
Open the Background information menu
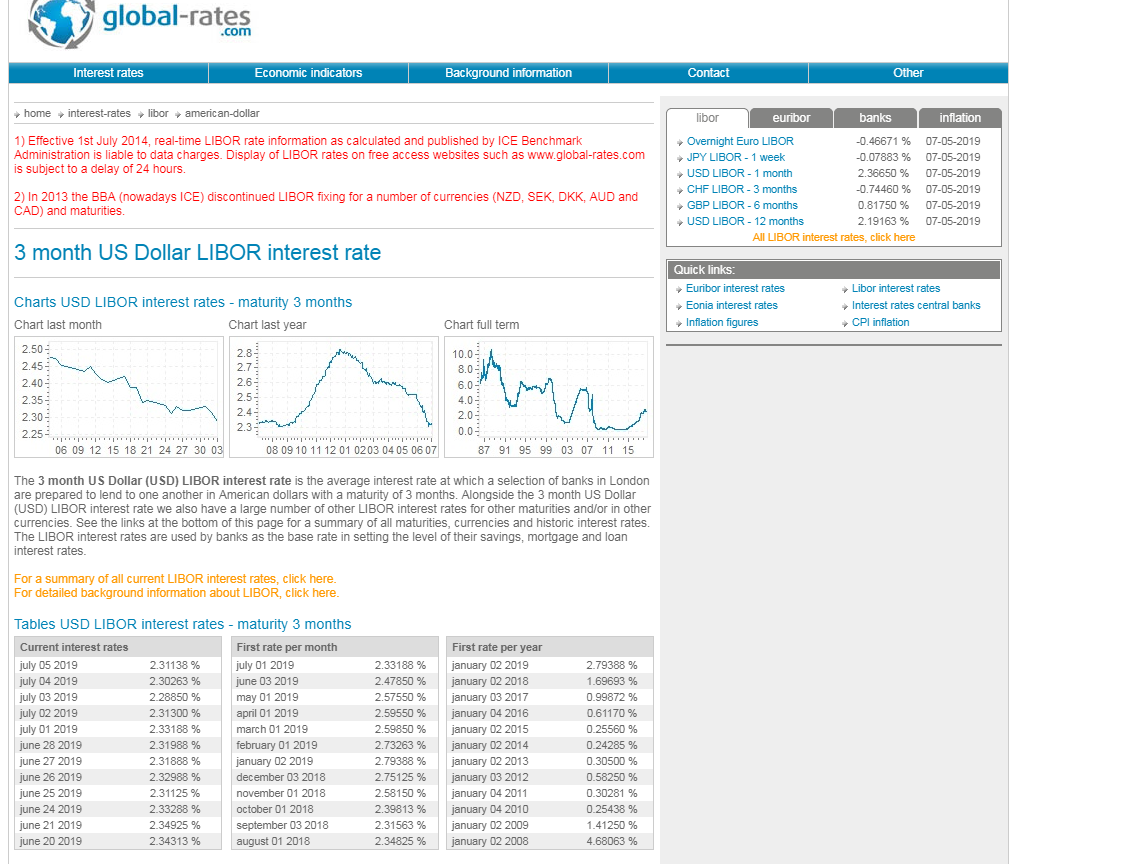coord(508,73)
